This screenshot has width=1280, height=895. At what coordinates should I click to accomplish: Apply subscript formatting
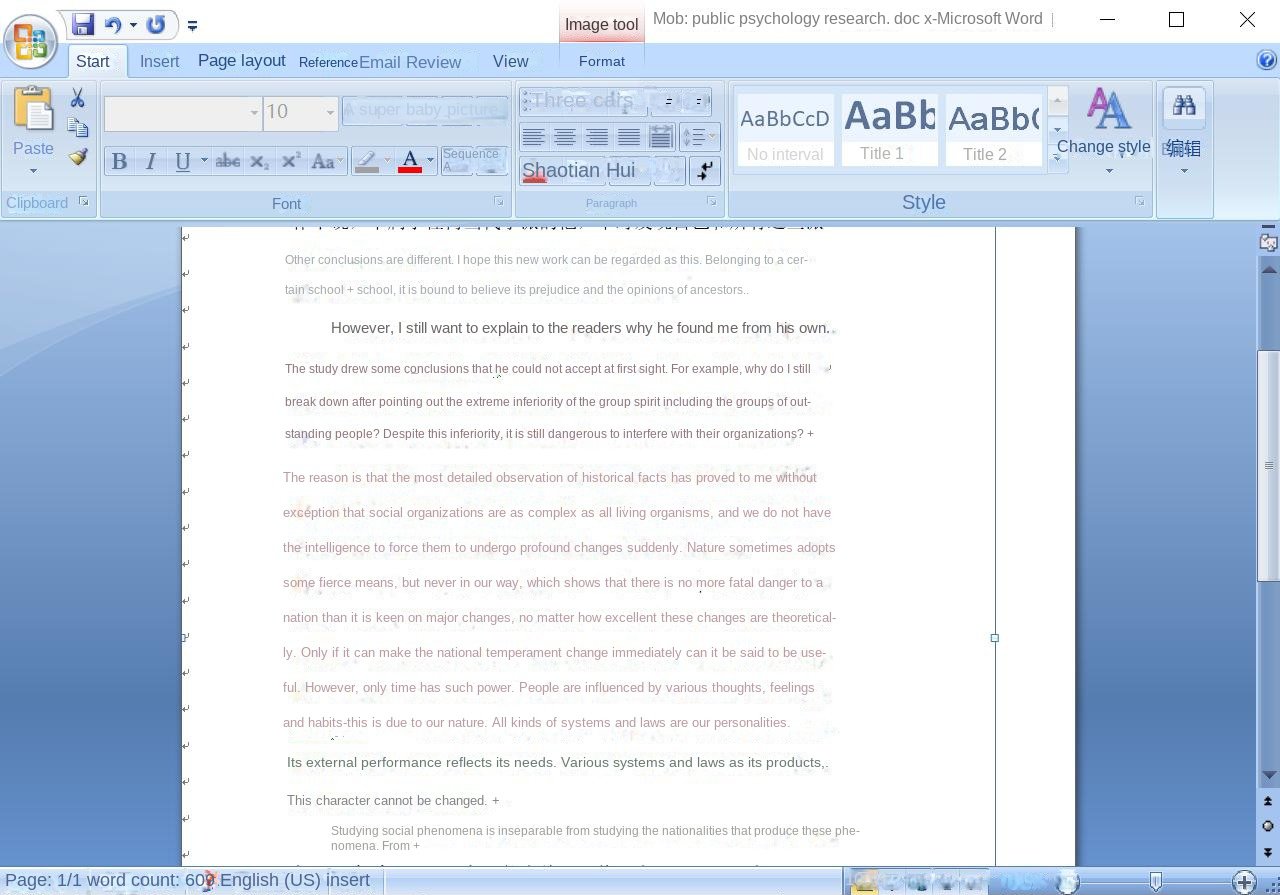[259, 160]
